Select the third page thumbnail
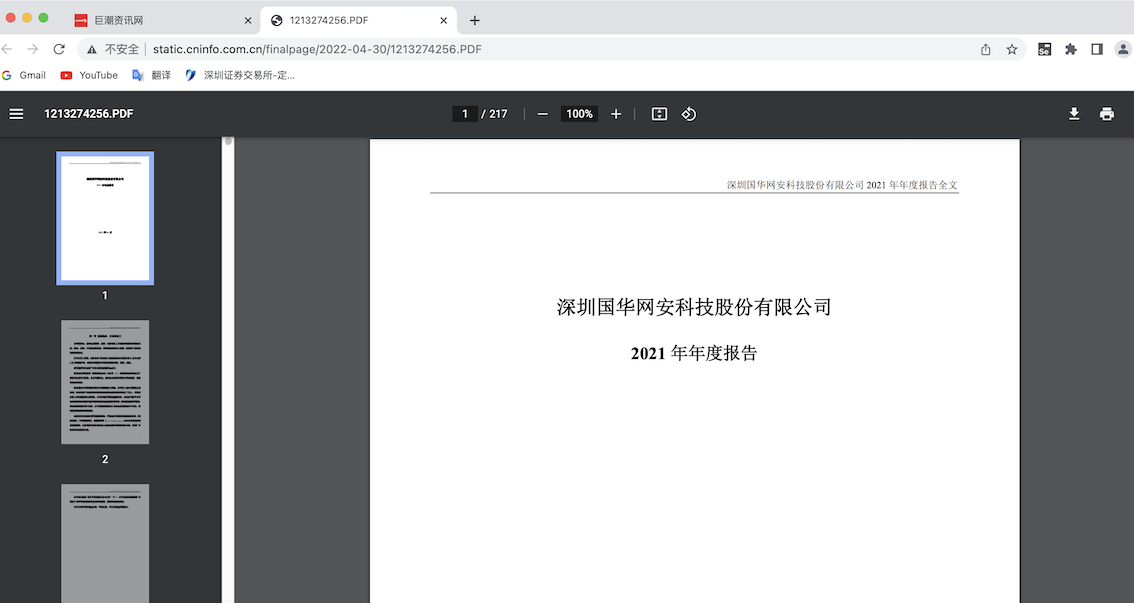The height and width of the screenshot is (603, 1134). (x=105, y=544)
